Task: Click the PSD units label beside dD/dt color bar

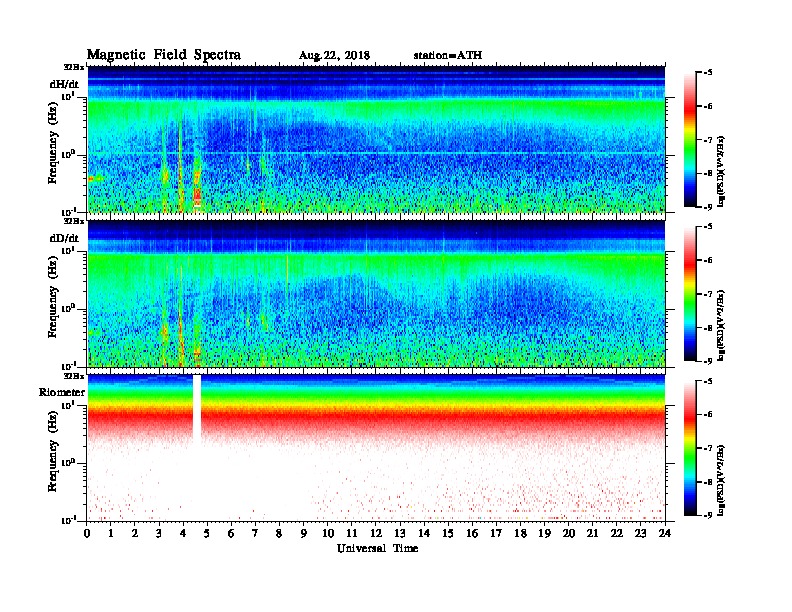Action: [721, 326]
